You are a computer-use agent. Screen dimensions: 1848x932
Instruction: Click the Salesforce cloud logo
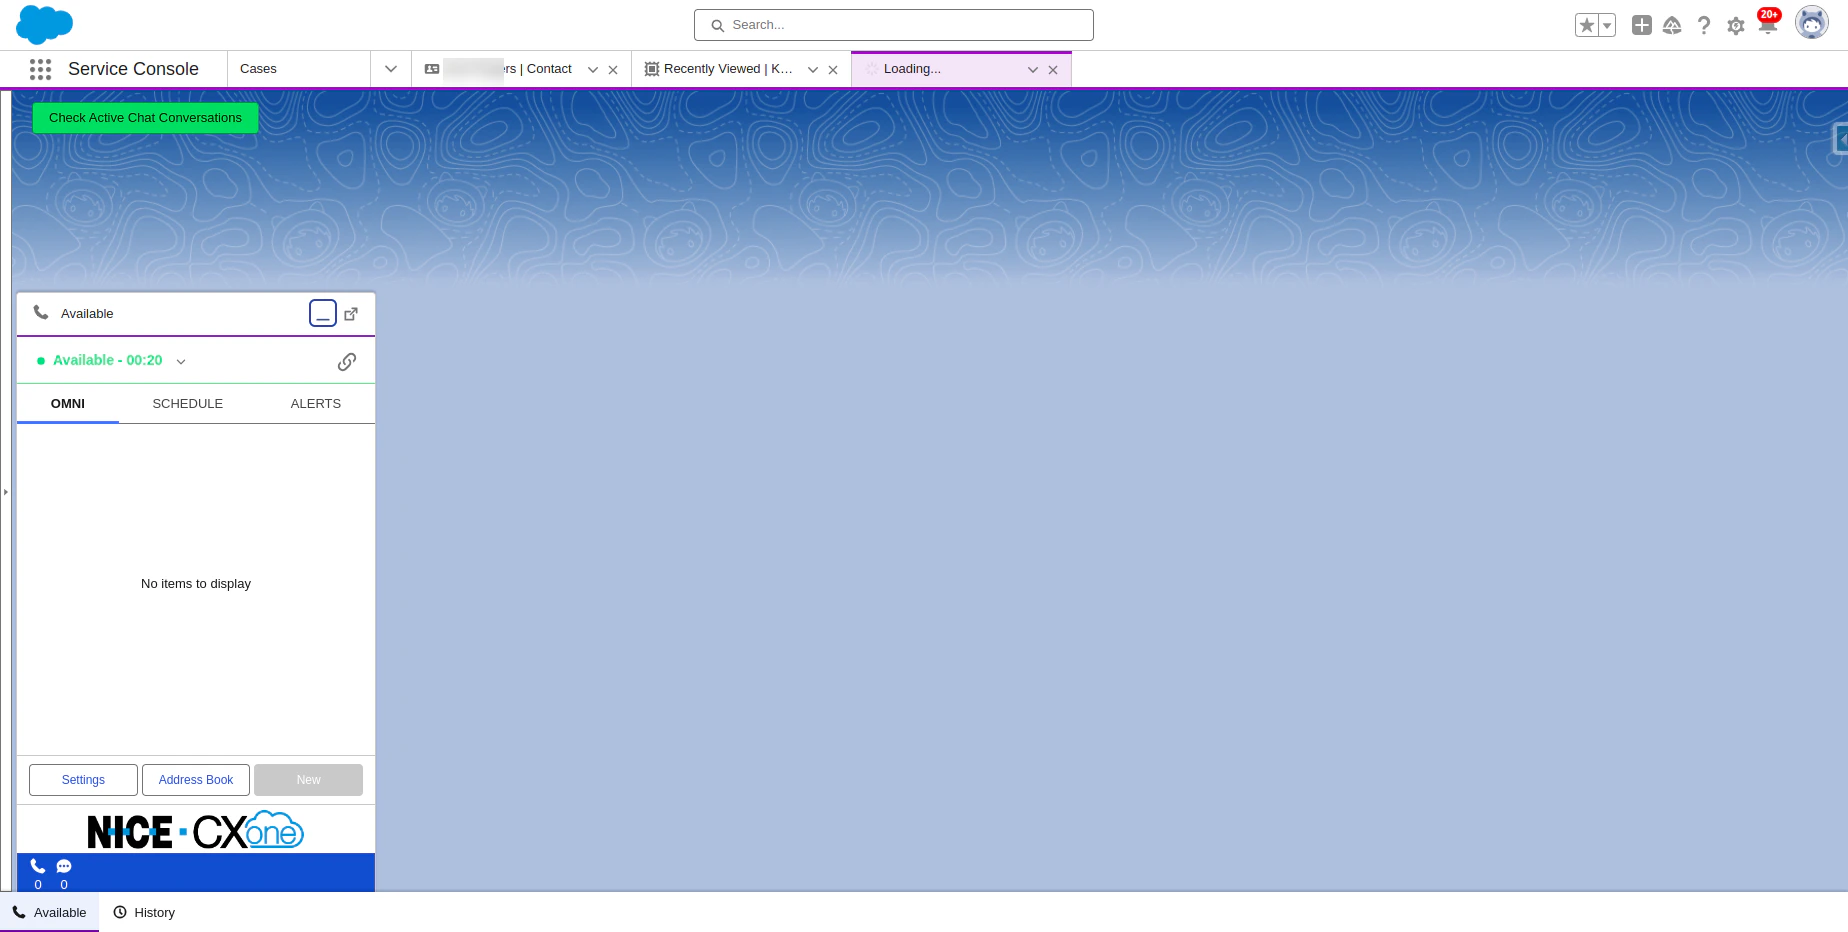coord(45,24)
